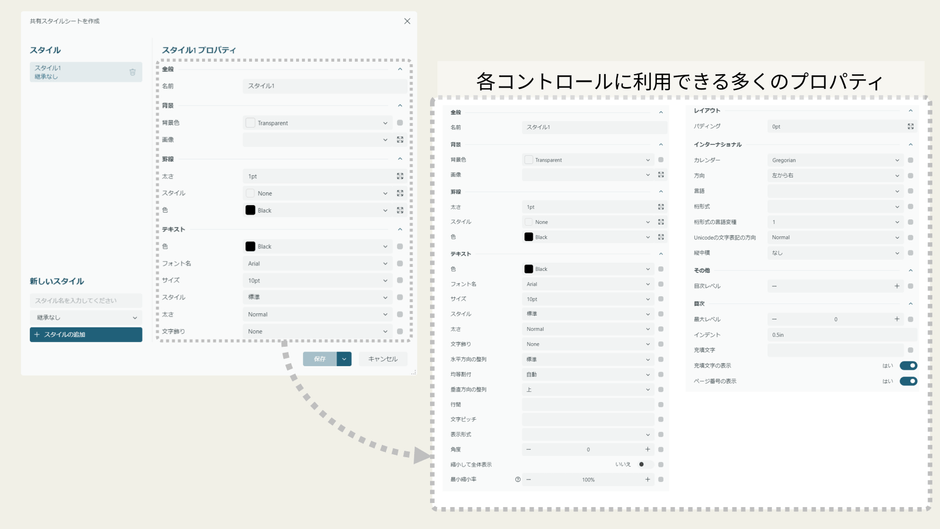
Task: Open the 継承なし dropdown under 新しいスタイル
Action: tap(85, 317)
